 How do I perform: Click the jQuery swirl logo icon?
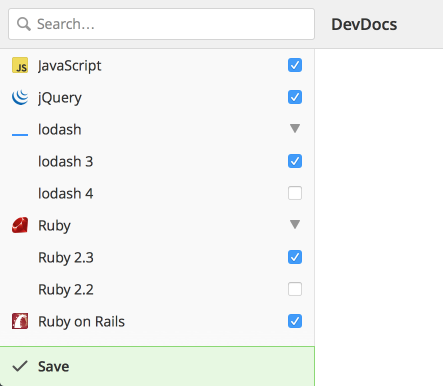[x=20, y=97]
